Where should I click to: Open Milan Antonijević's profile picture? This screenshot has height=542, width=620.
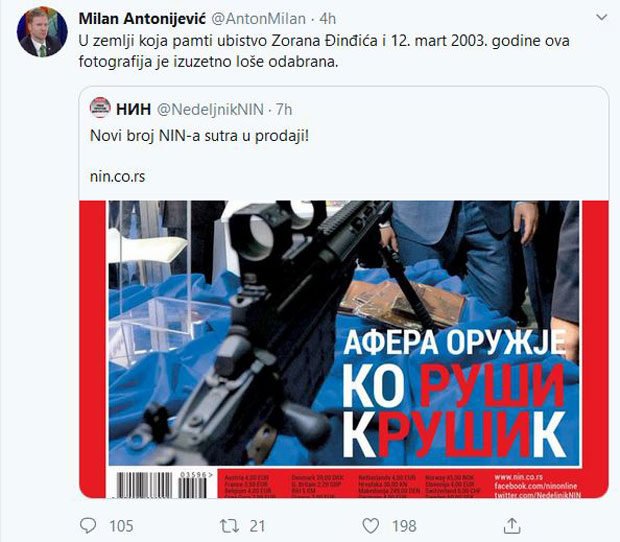click(x=42, y=32)
